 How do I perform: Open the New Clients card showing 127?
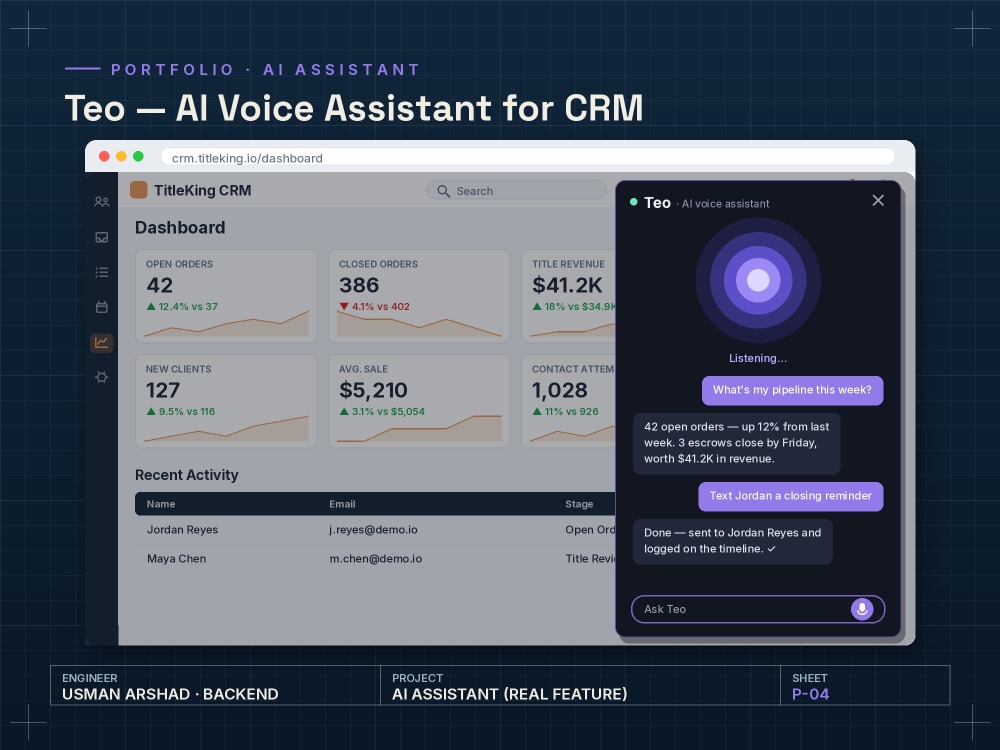pos(226,401)
